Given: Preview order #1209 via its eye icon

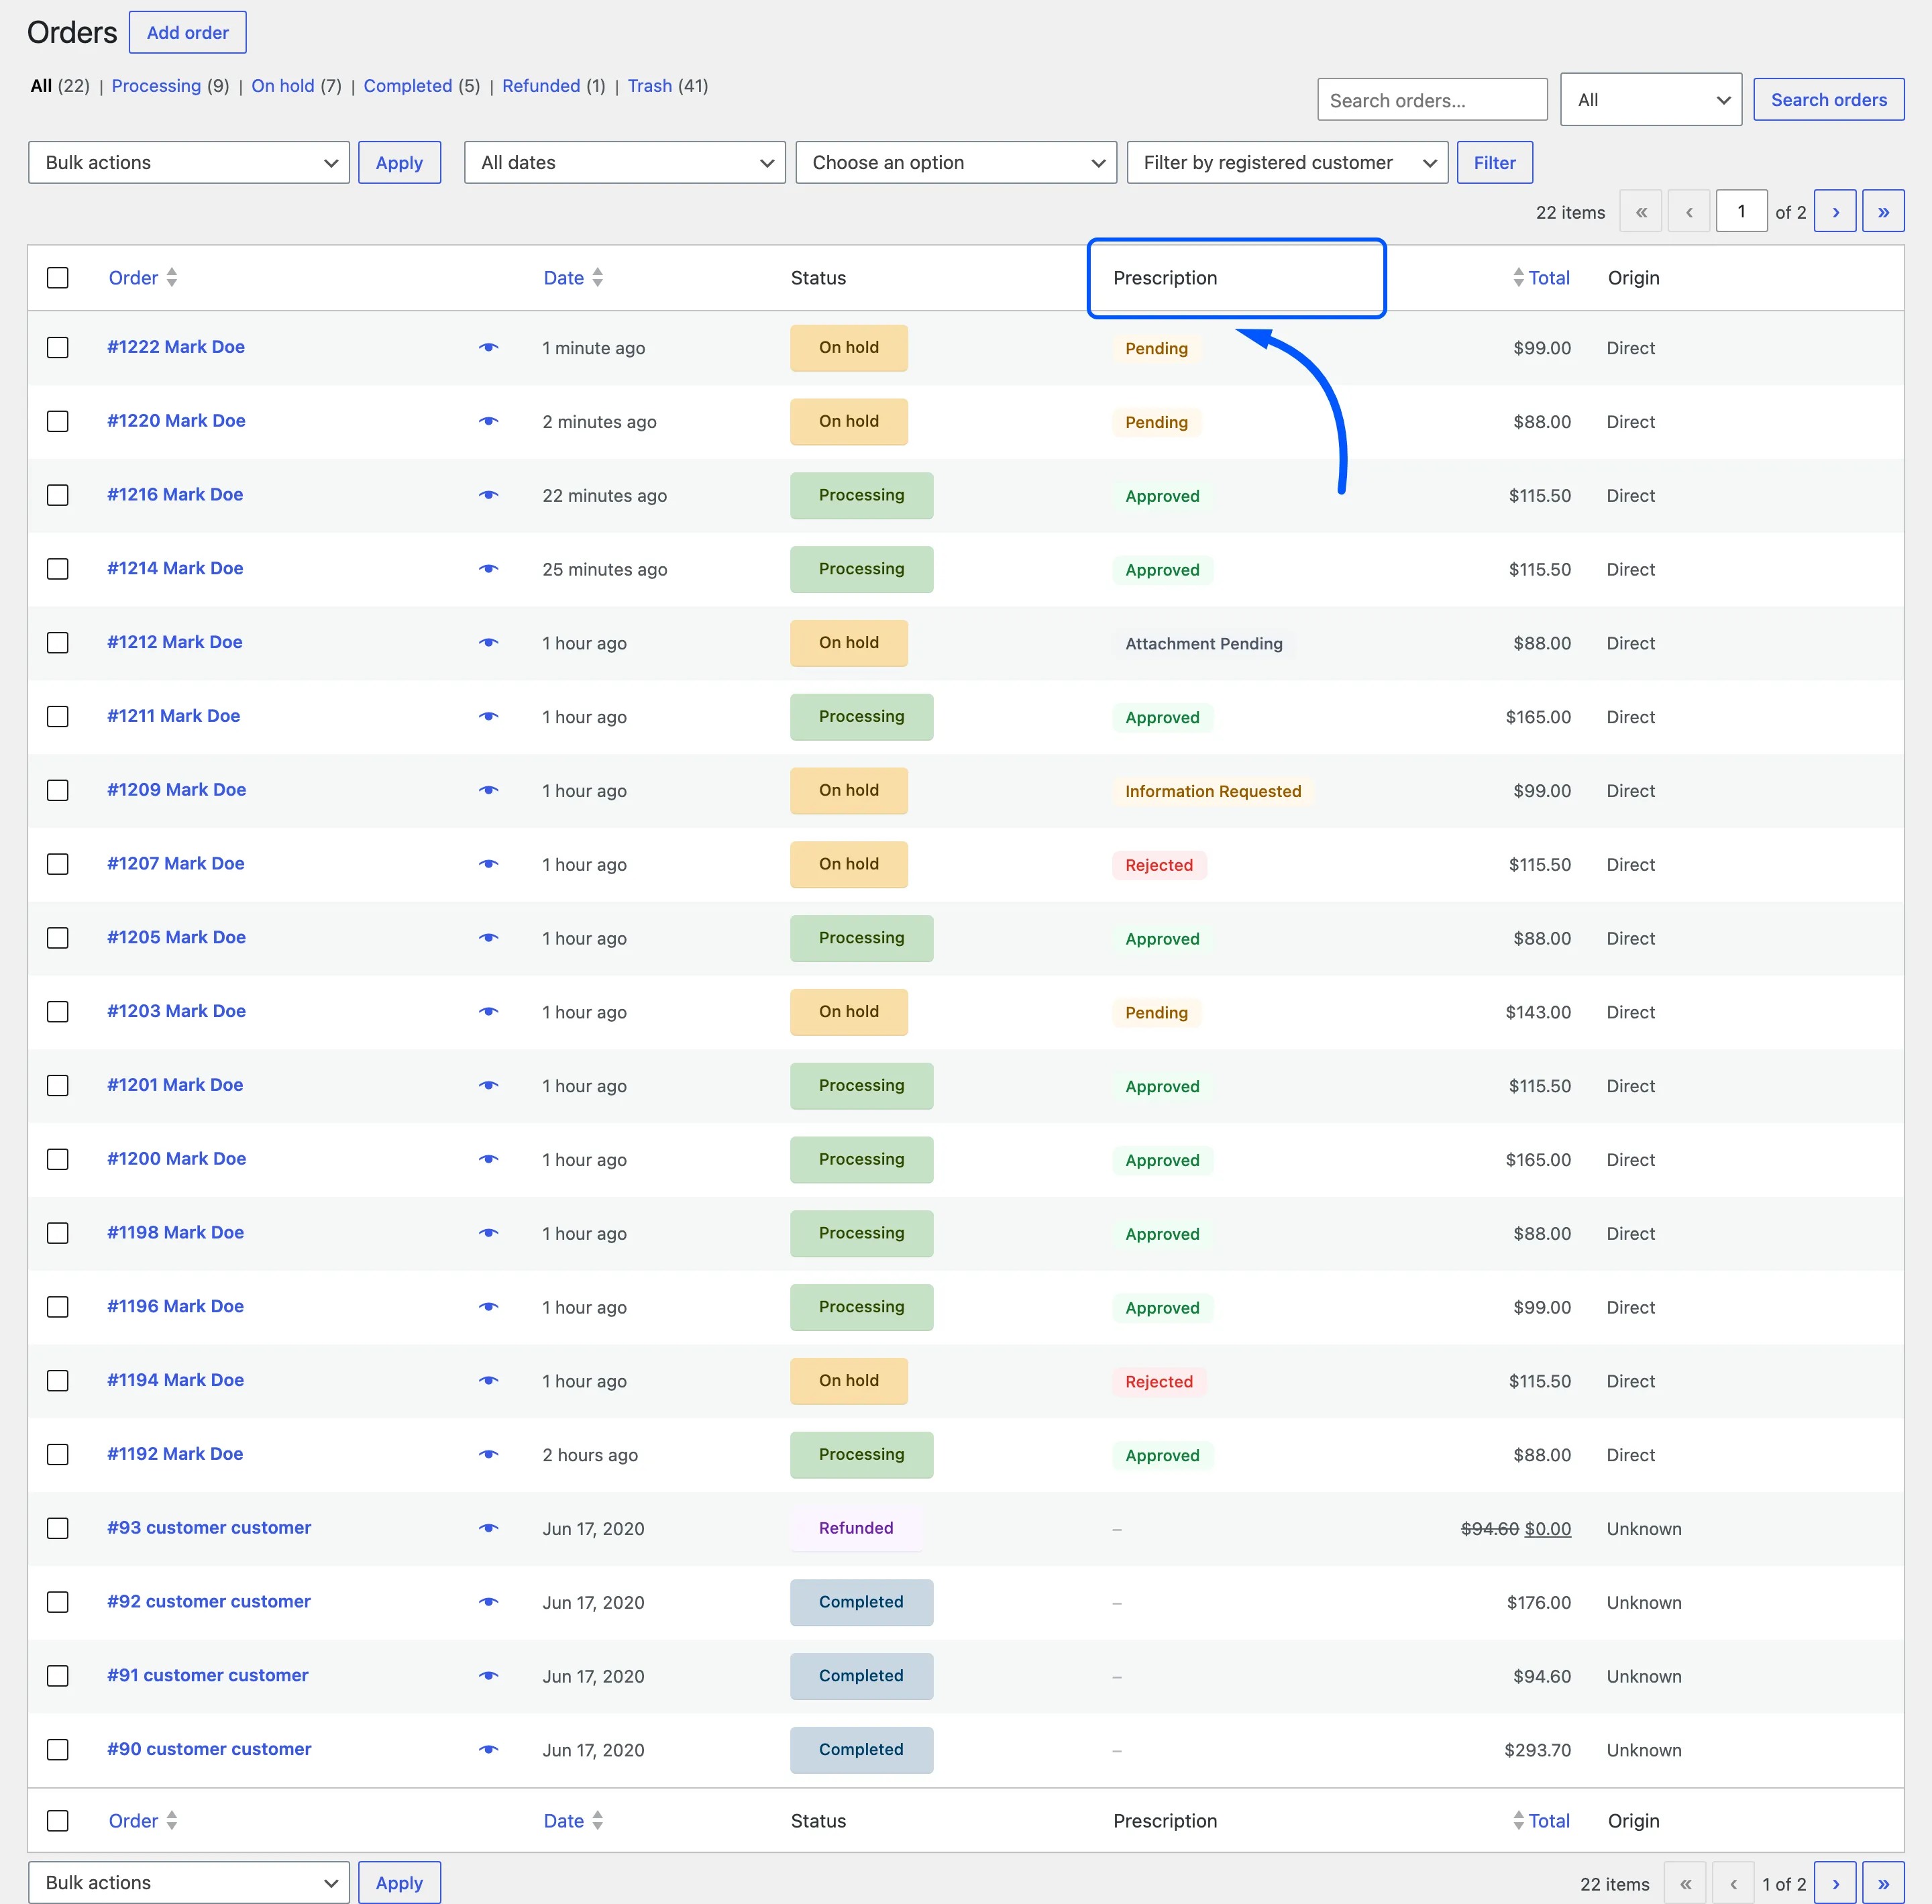Looking at the screenshot, I should (x=488, y=791).
